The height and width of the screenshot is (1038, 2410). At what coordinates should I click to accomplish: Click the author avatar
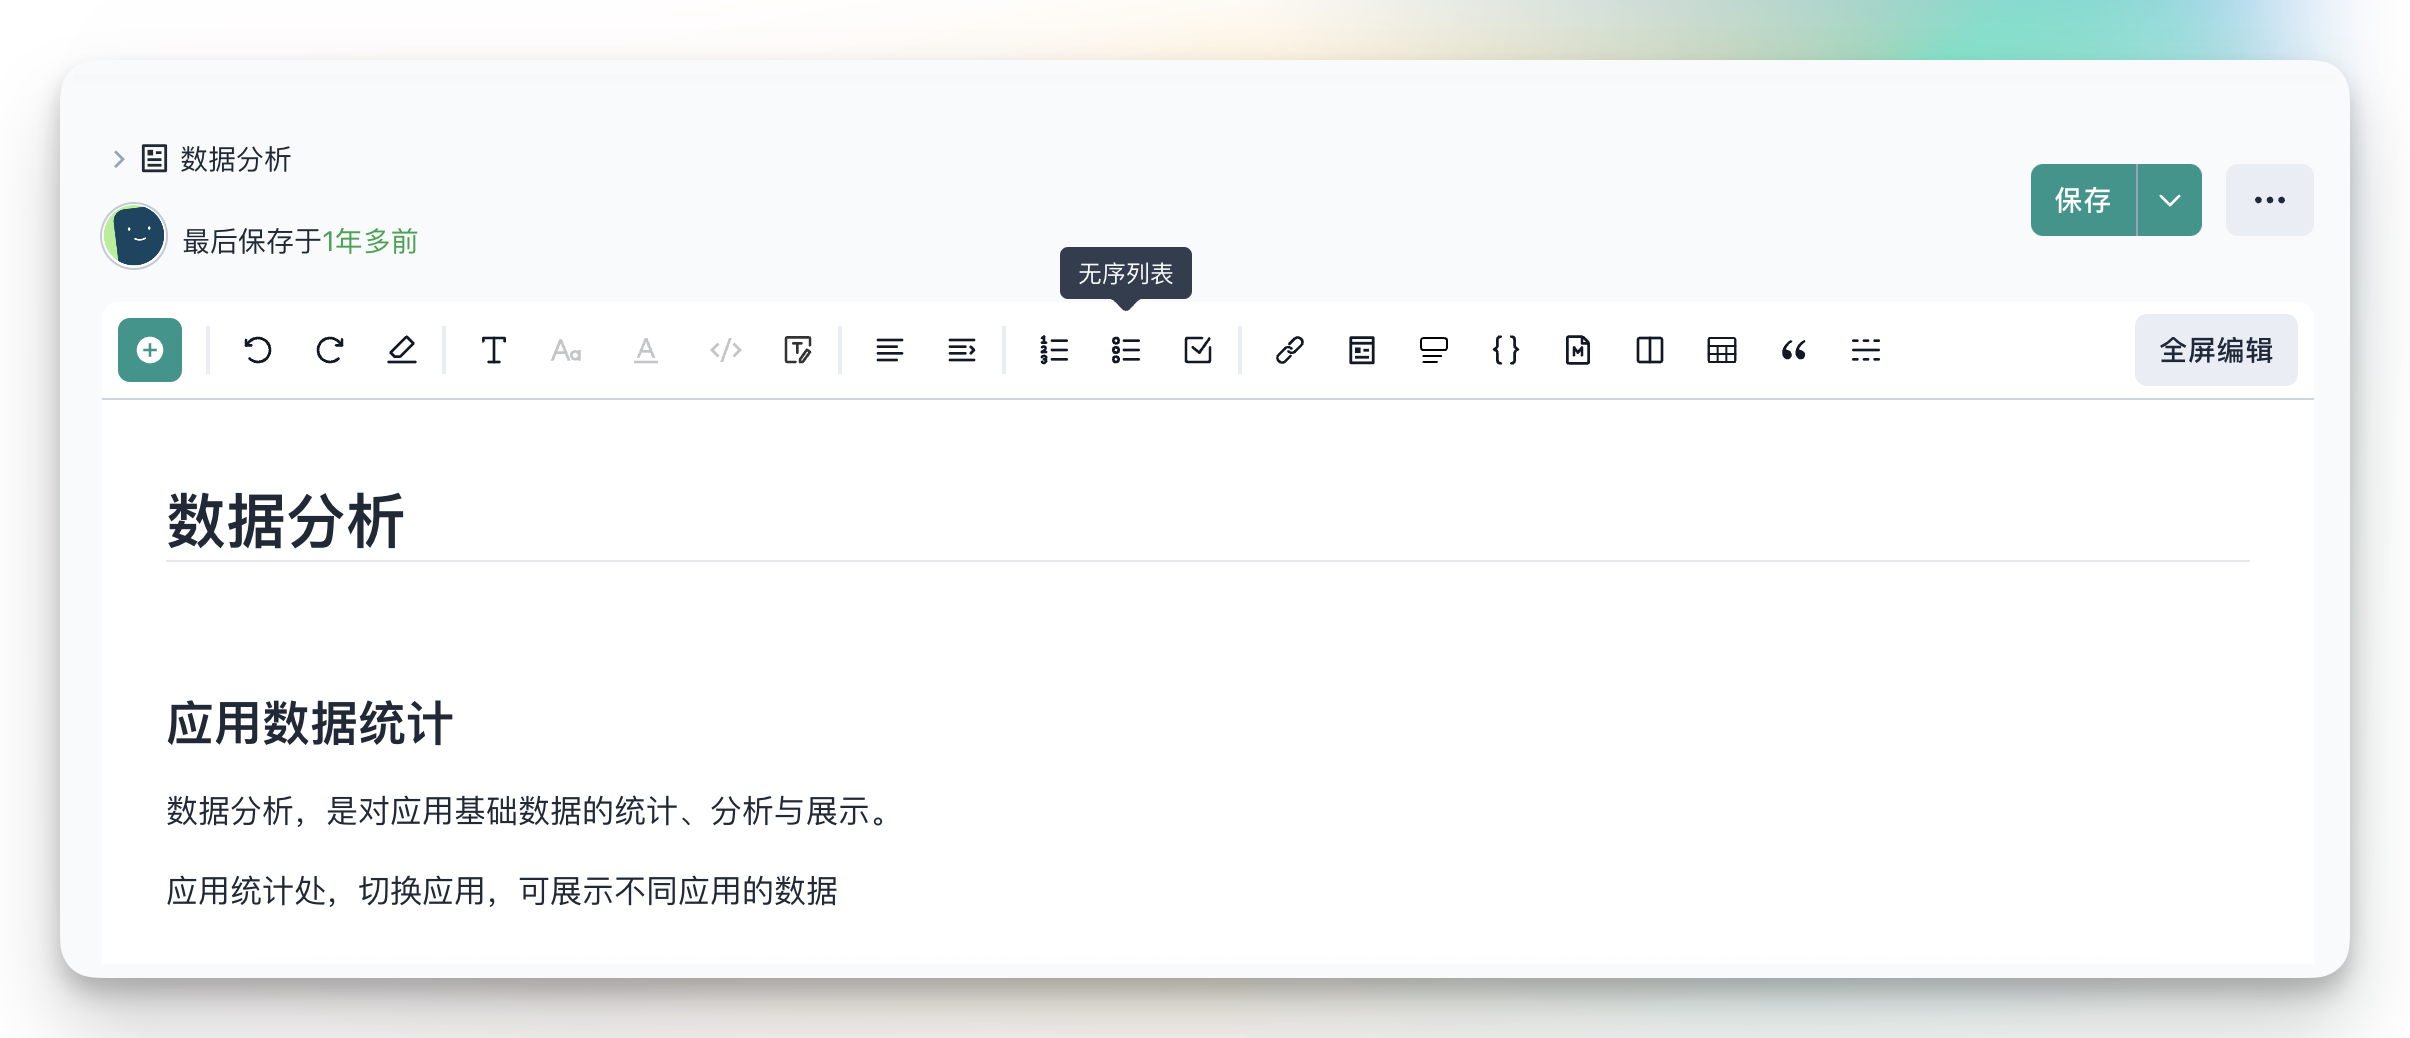coord(134,236)
